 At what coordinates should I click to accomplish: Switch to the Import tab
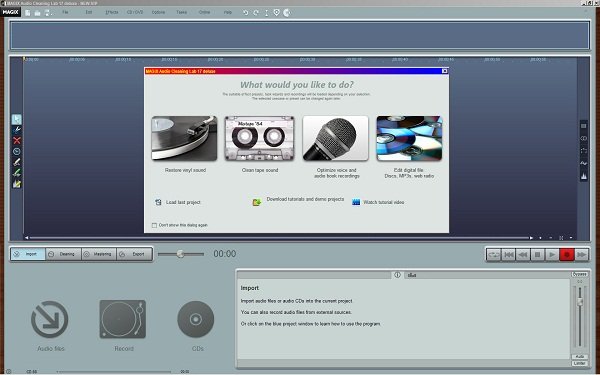[x=28, y=254]
